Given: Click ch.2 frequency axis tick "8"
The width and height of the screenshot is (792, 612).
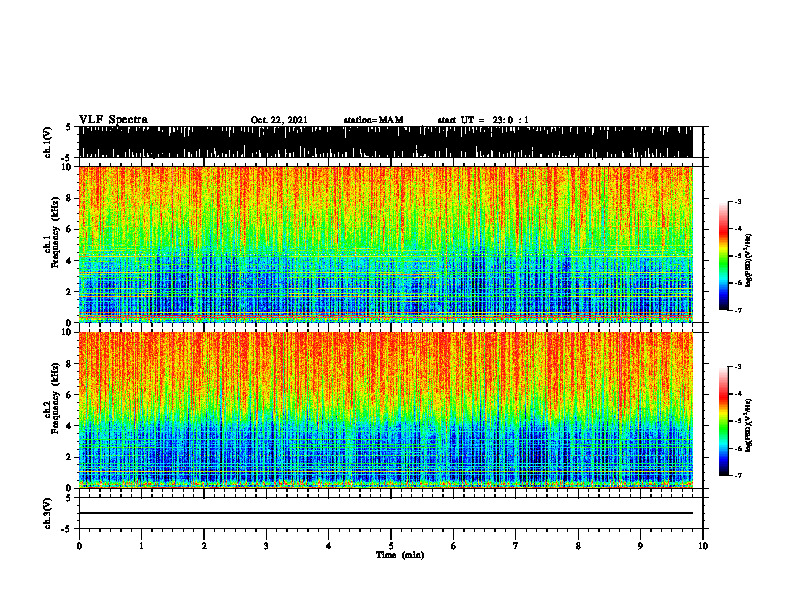Looking at the screenshot, I should tap(70, 364).
